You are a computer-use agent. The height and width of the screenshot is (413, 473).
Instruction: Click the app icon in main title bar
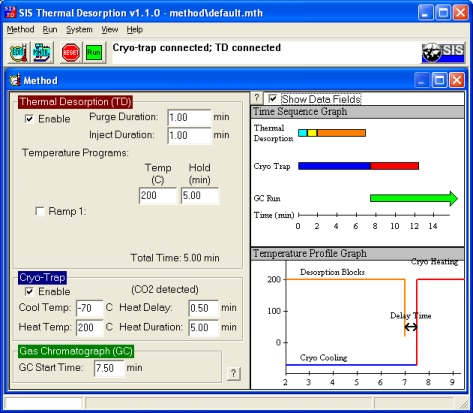10,13
